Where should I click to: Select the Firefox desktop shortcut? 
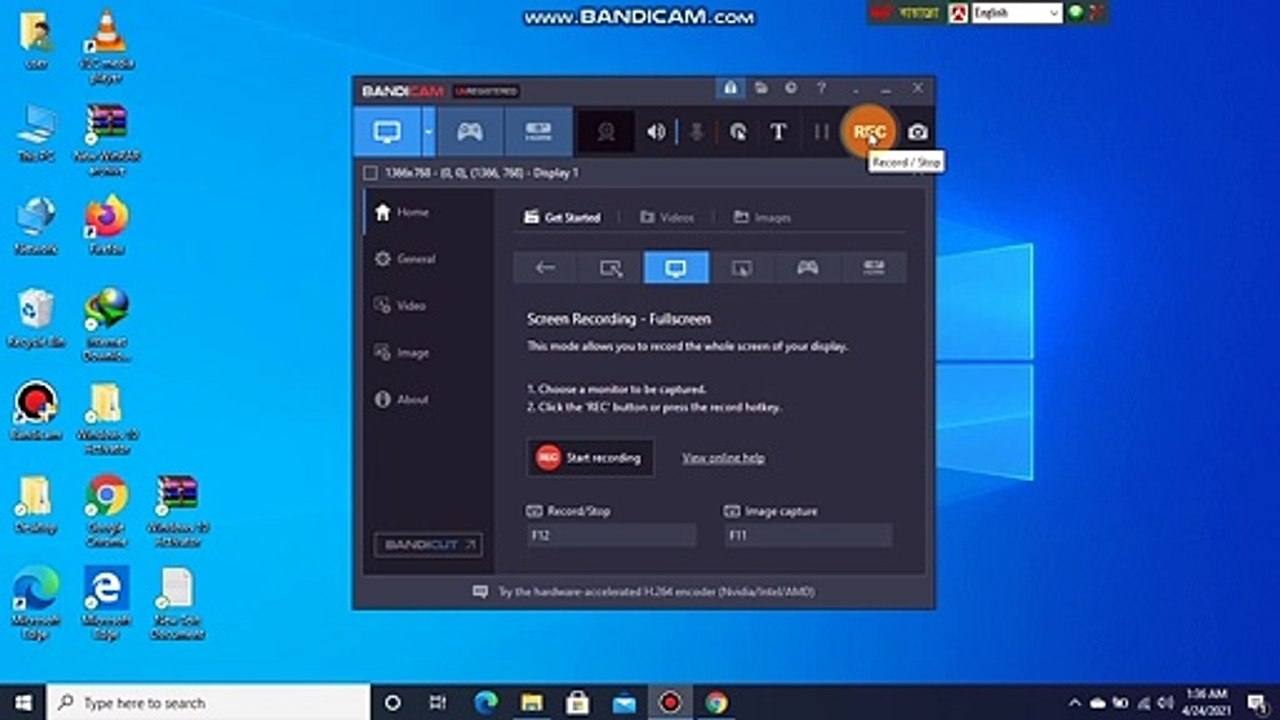click(x=107, y=225)
